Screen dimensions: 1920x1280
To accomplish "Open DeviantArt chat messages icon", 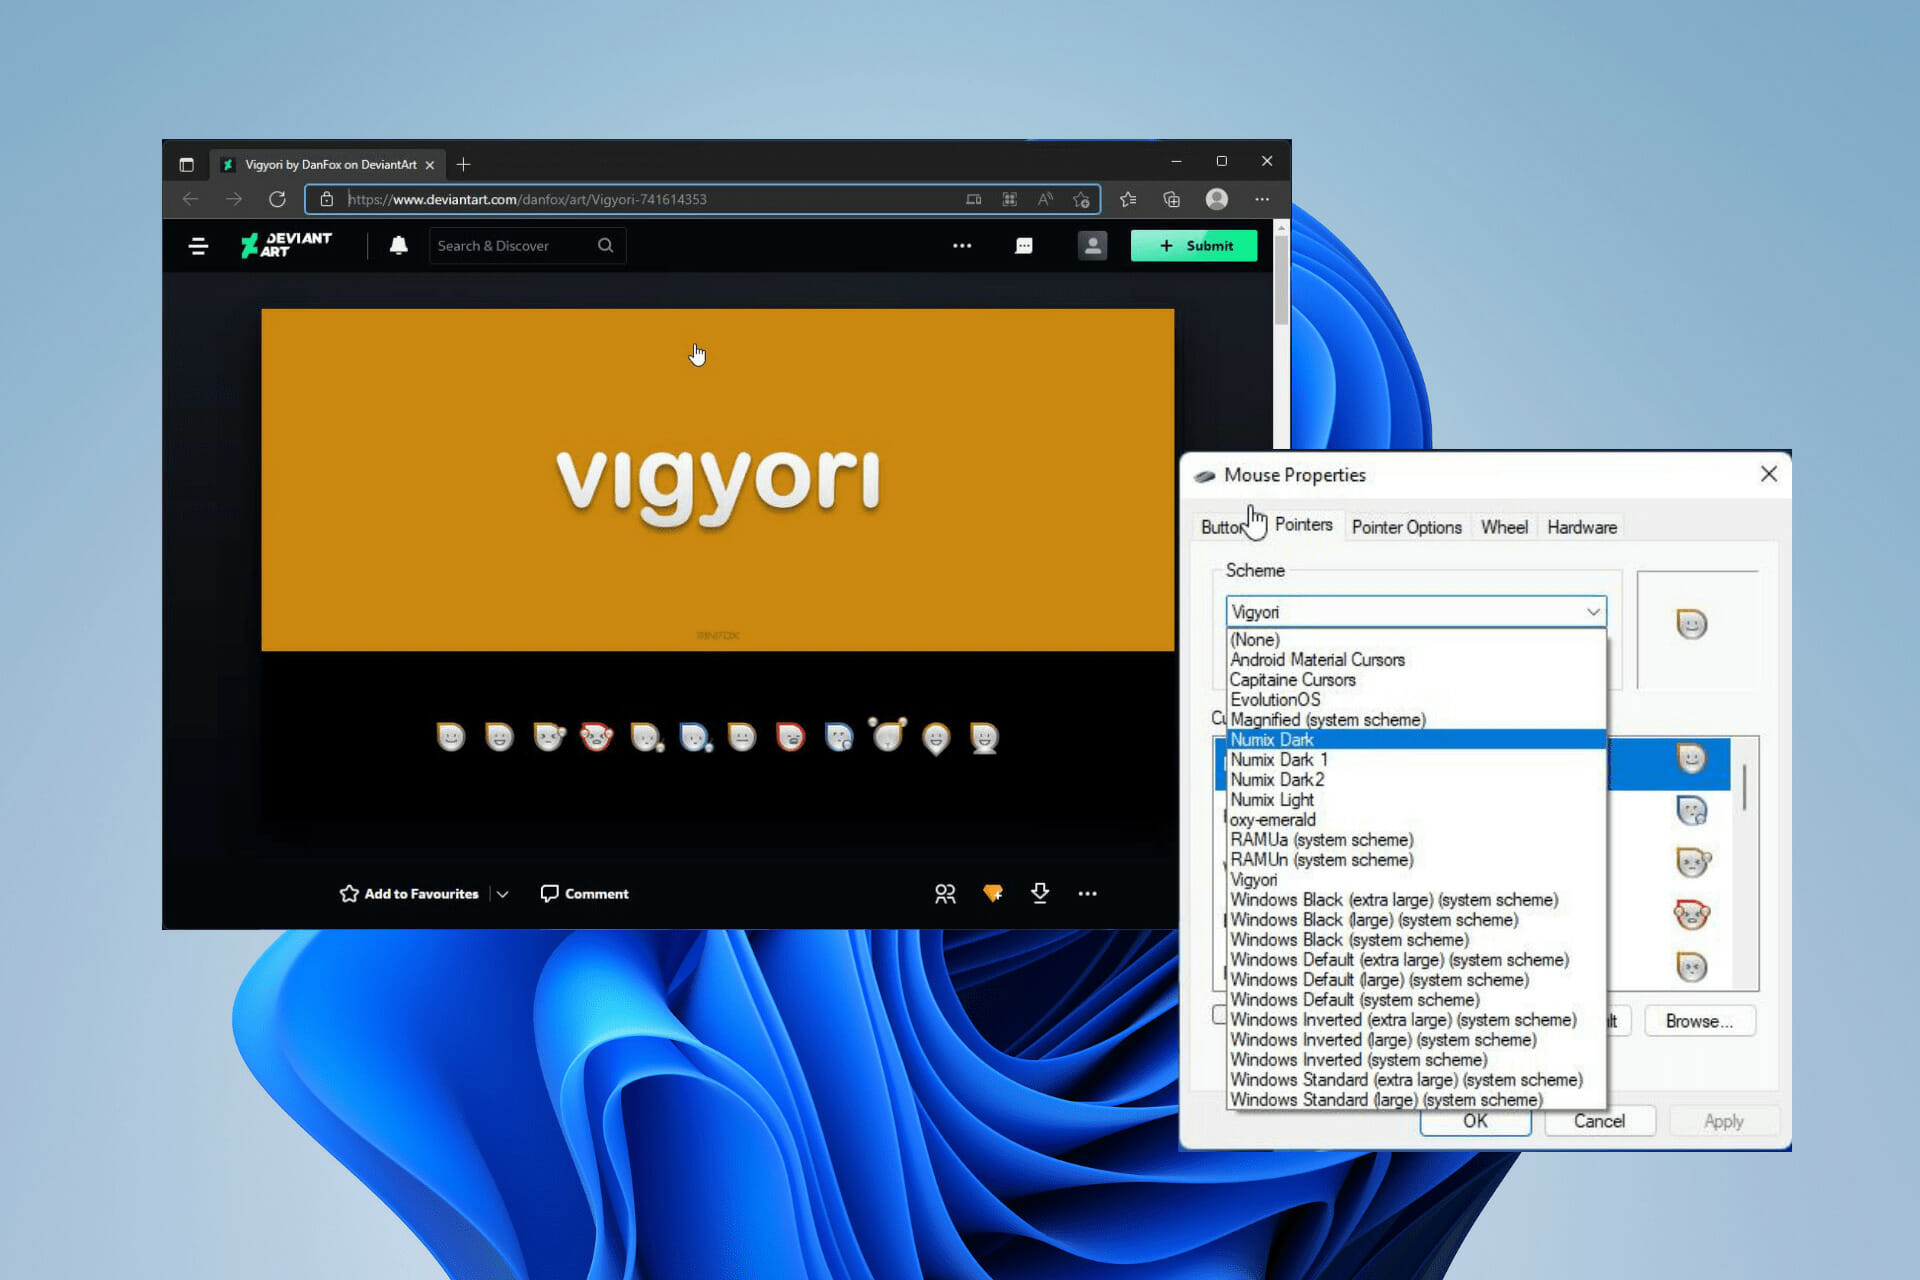I will coord(1024,246).
